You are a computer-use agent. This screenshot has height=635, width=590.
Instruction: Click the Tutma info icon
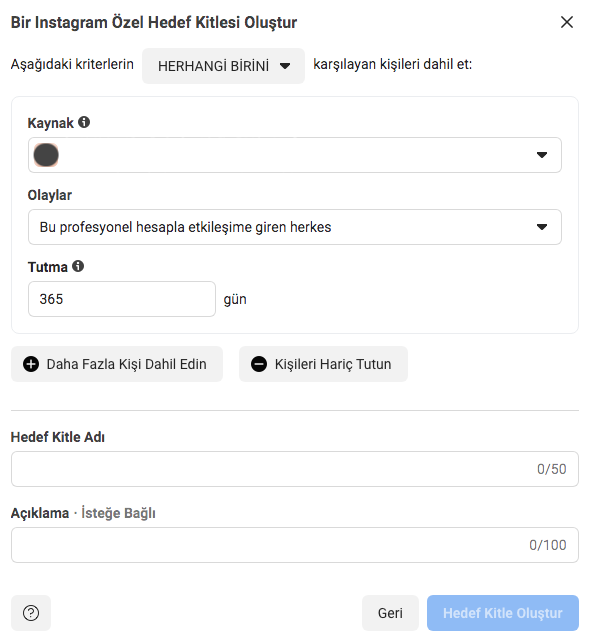[78, 266]
